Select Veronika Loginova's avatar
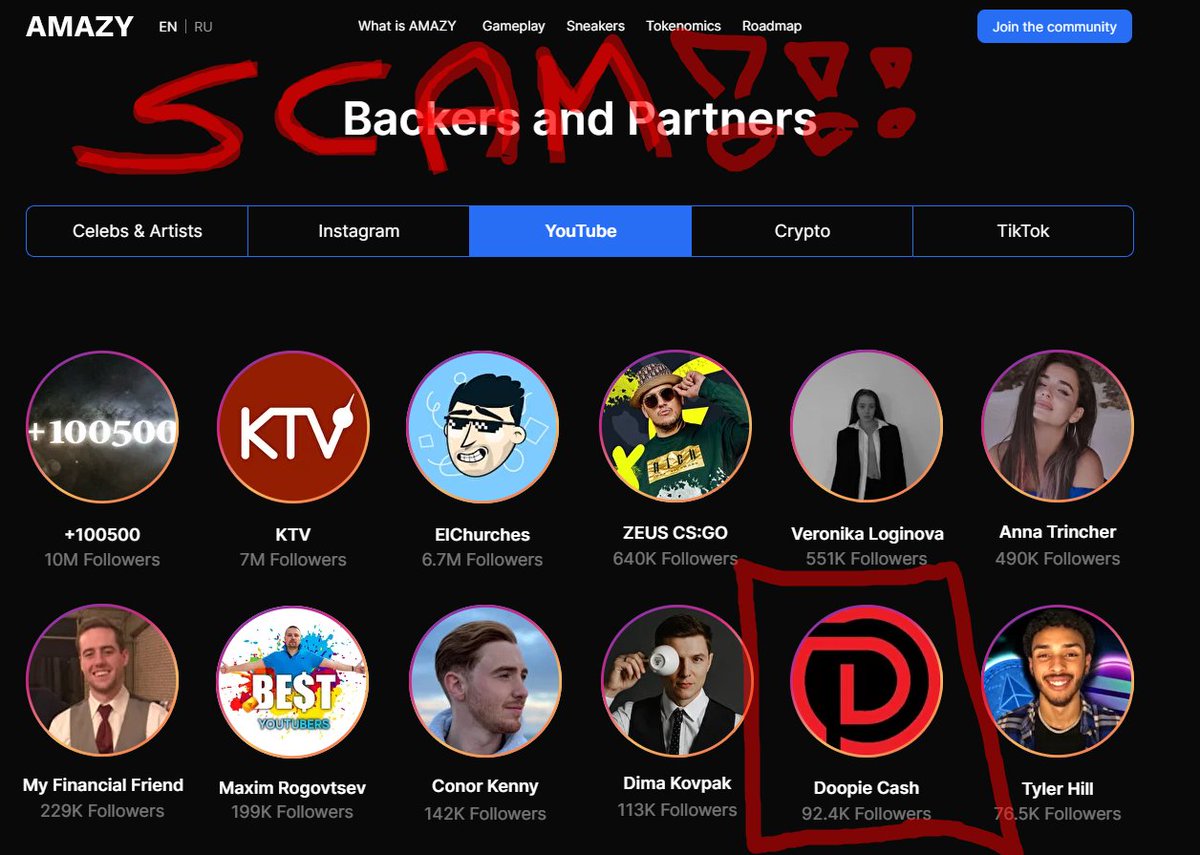This screenshot has height=855, width=1200. tap(866, 425)
